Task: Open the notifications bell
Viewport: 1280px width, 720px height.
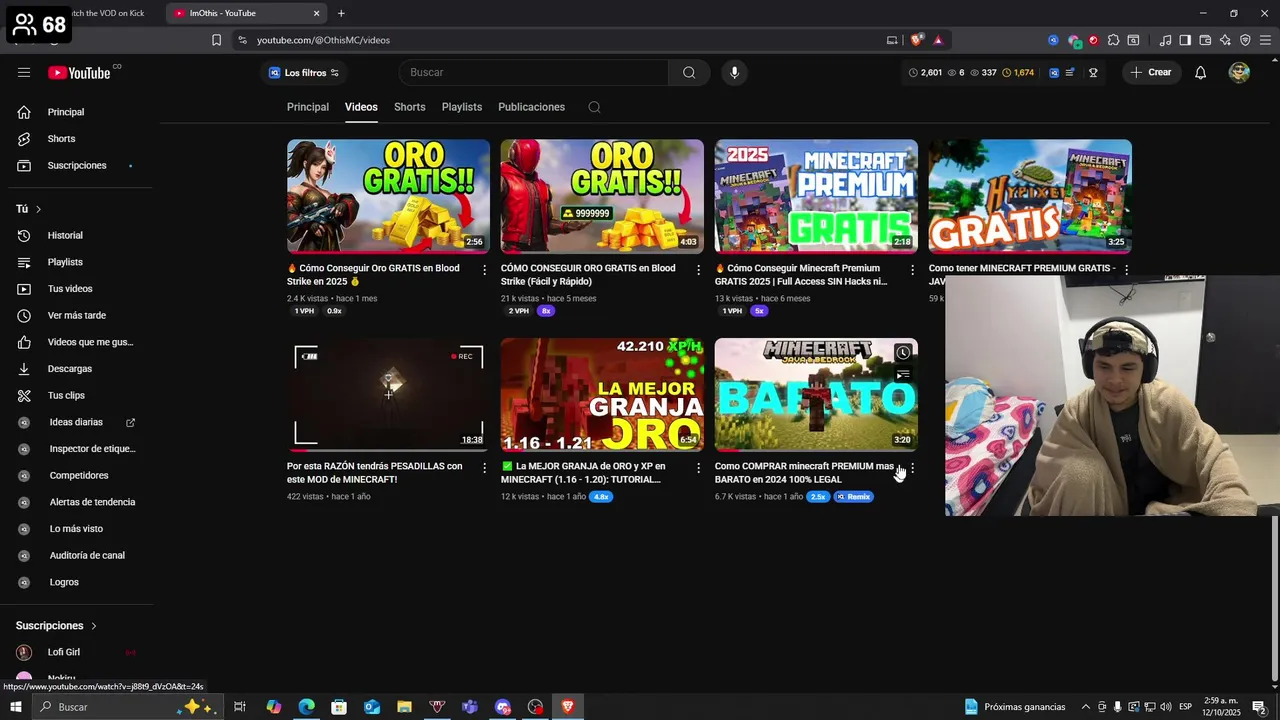Action: [1200, 72]
